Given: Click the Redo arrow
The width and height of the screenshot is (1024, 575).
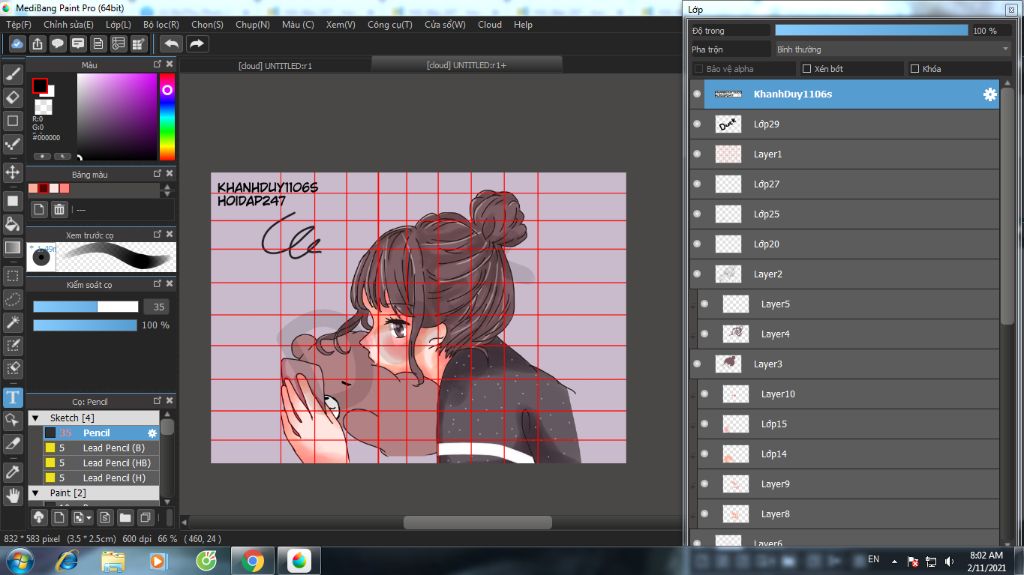Looking at the screenshot, I should (197, 44).
